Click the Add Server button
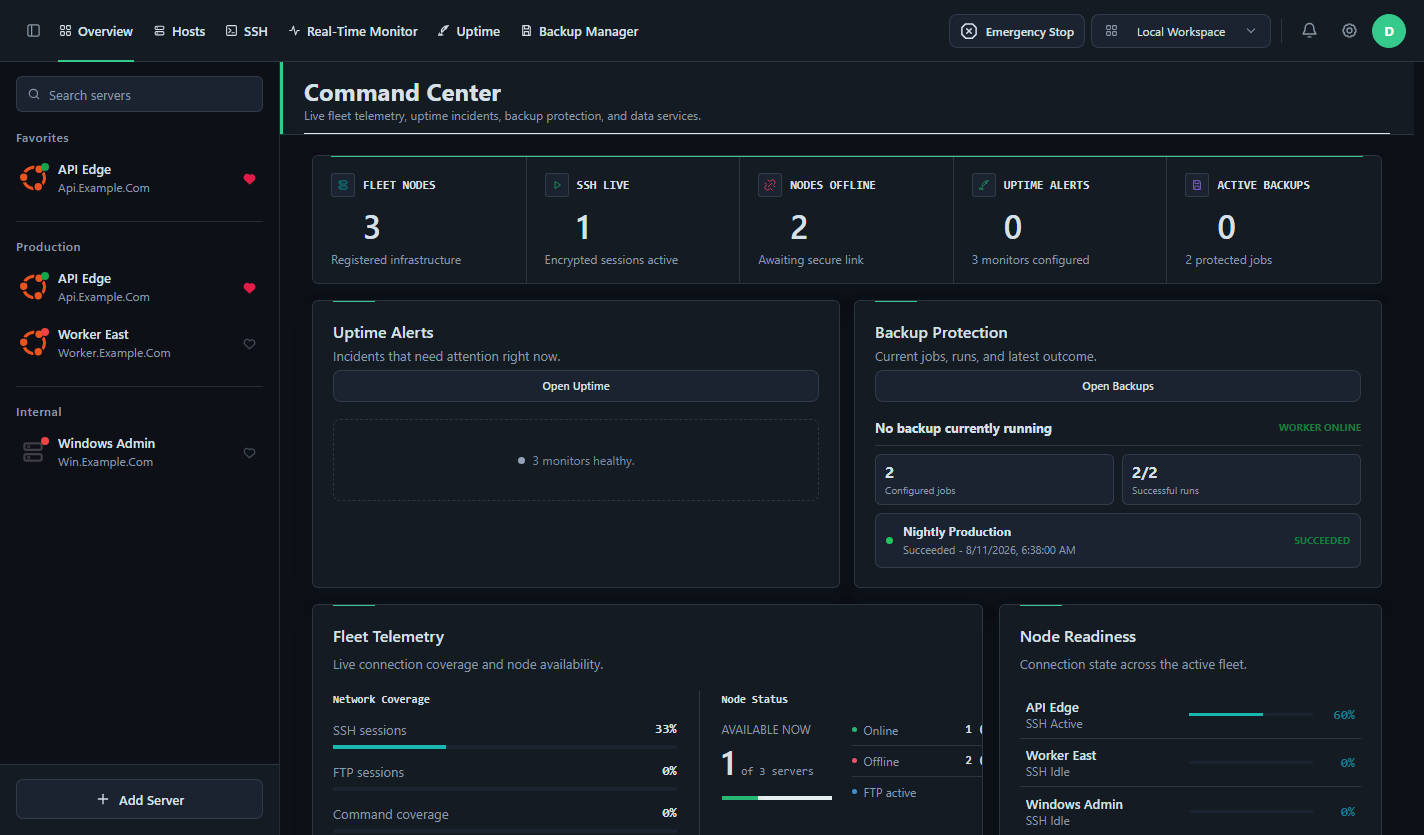This screenshot has height=835, width=1424. click(139, 799)
